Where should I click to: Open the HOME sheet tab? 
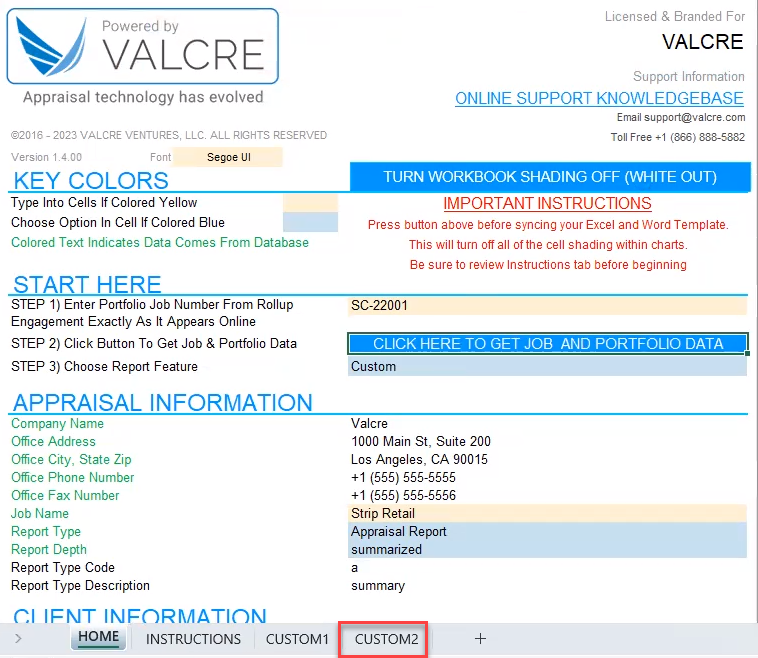(x=99, y=638)
